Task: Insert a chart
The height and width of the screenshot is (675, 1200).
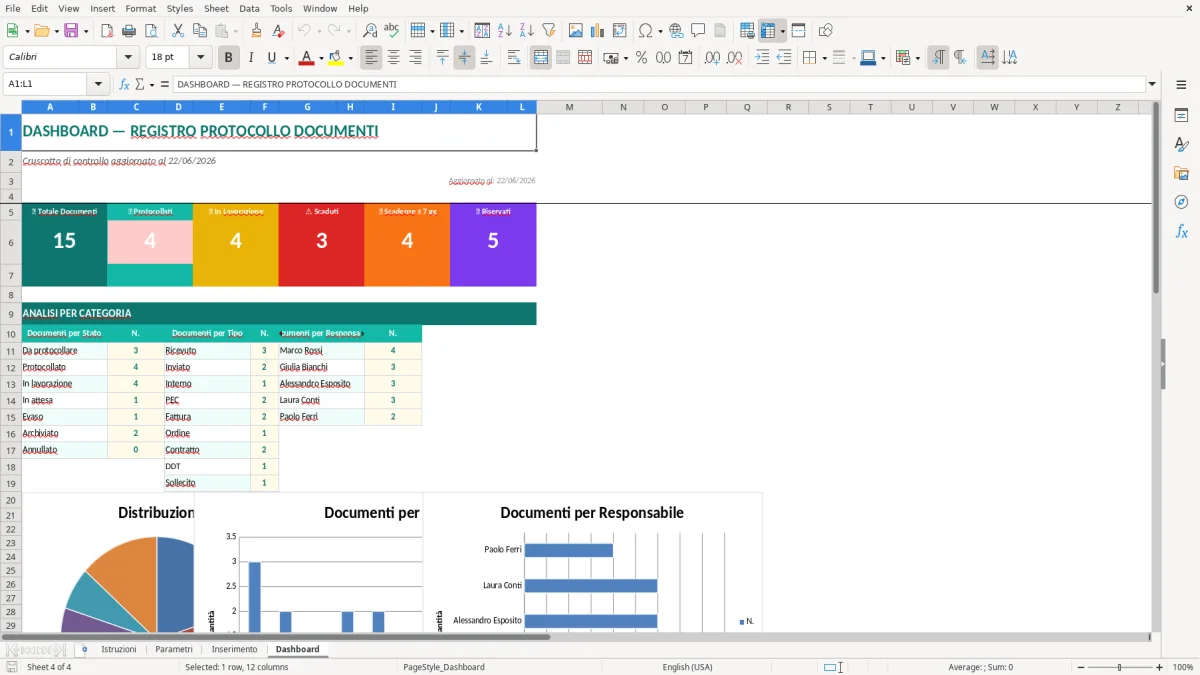Action: point(598,31)
